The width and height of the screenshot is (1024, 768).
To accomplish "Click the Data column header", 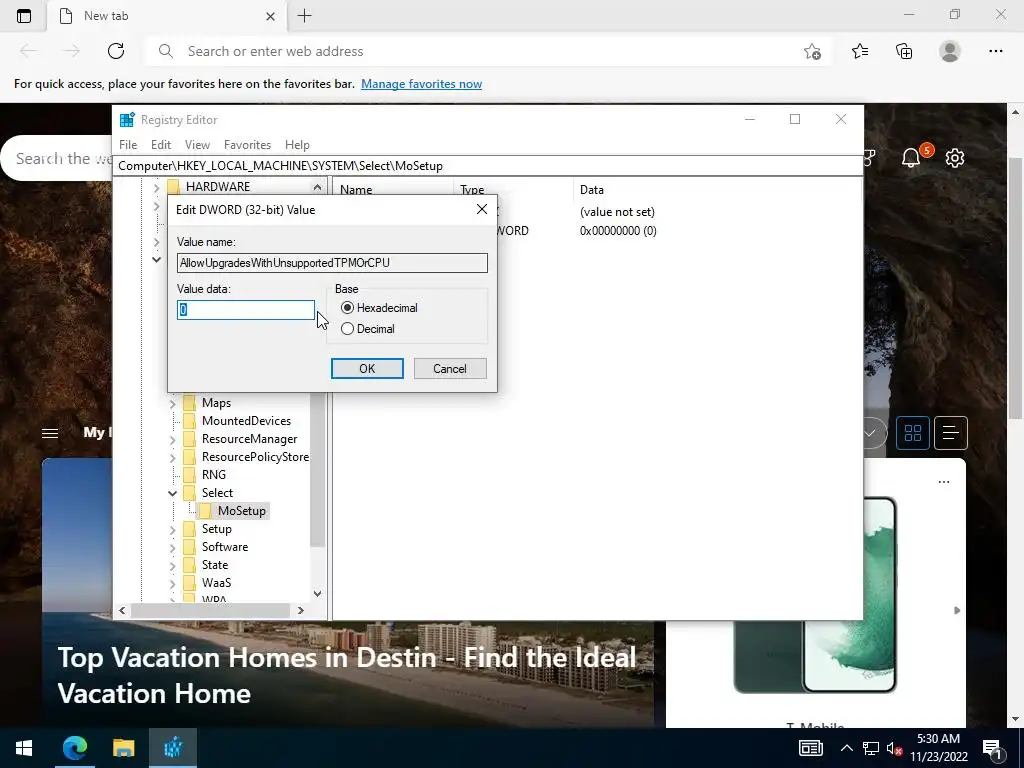I will [592, 189].
